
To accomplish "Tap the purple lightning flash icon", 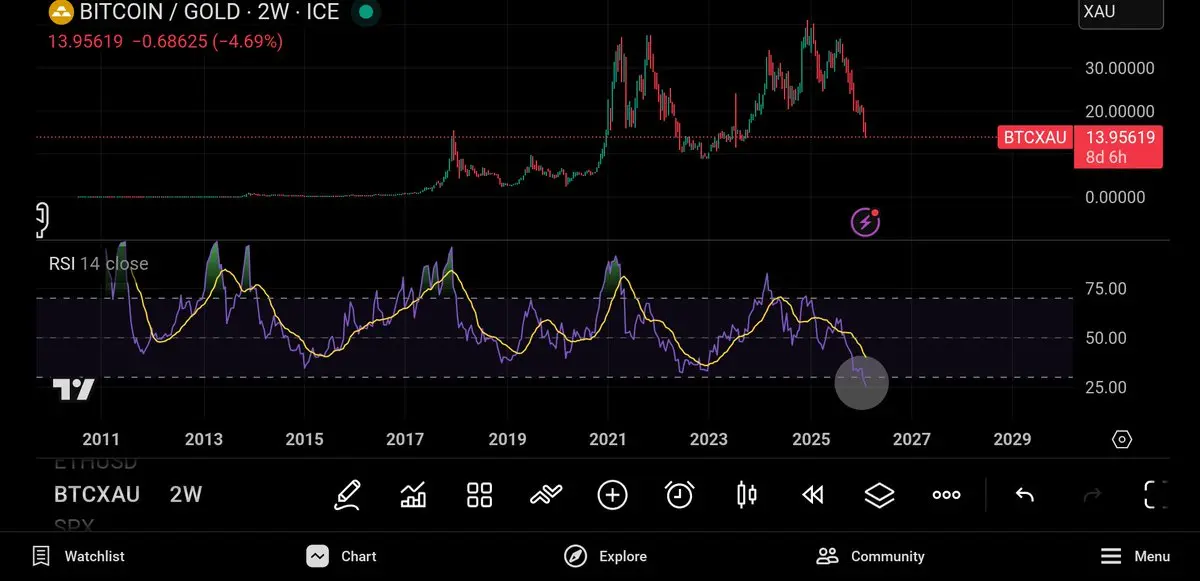I will 865,222.
